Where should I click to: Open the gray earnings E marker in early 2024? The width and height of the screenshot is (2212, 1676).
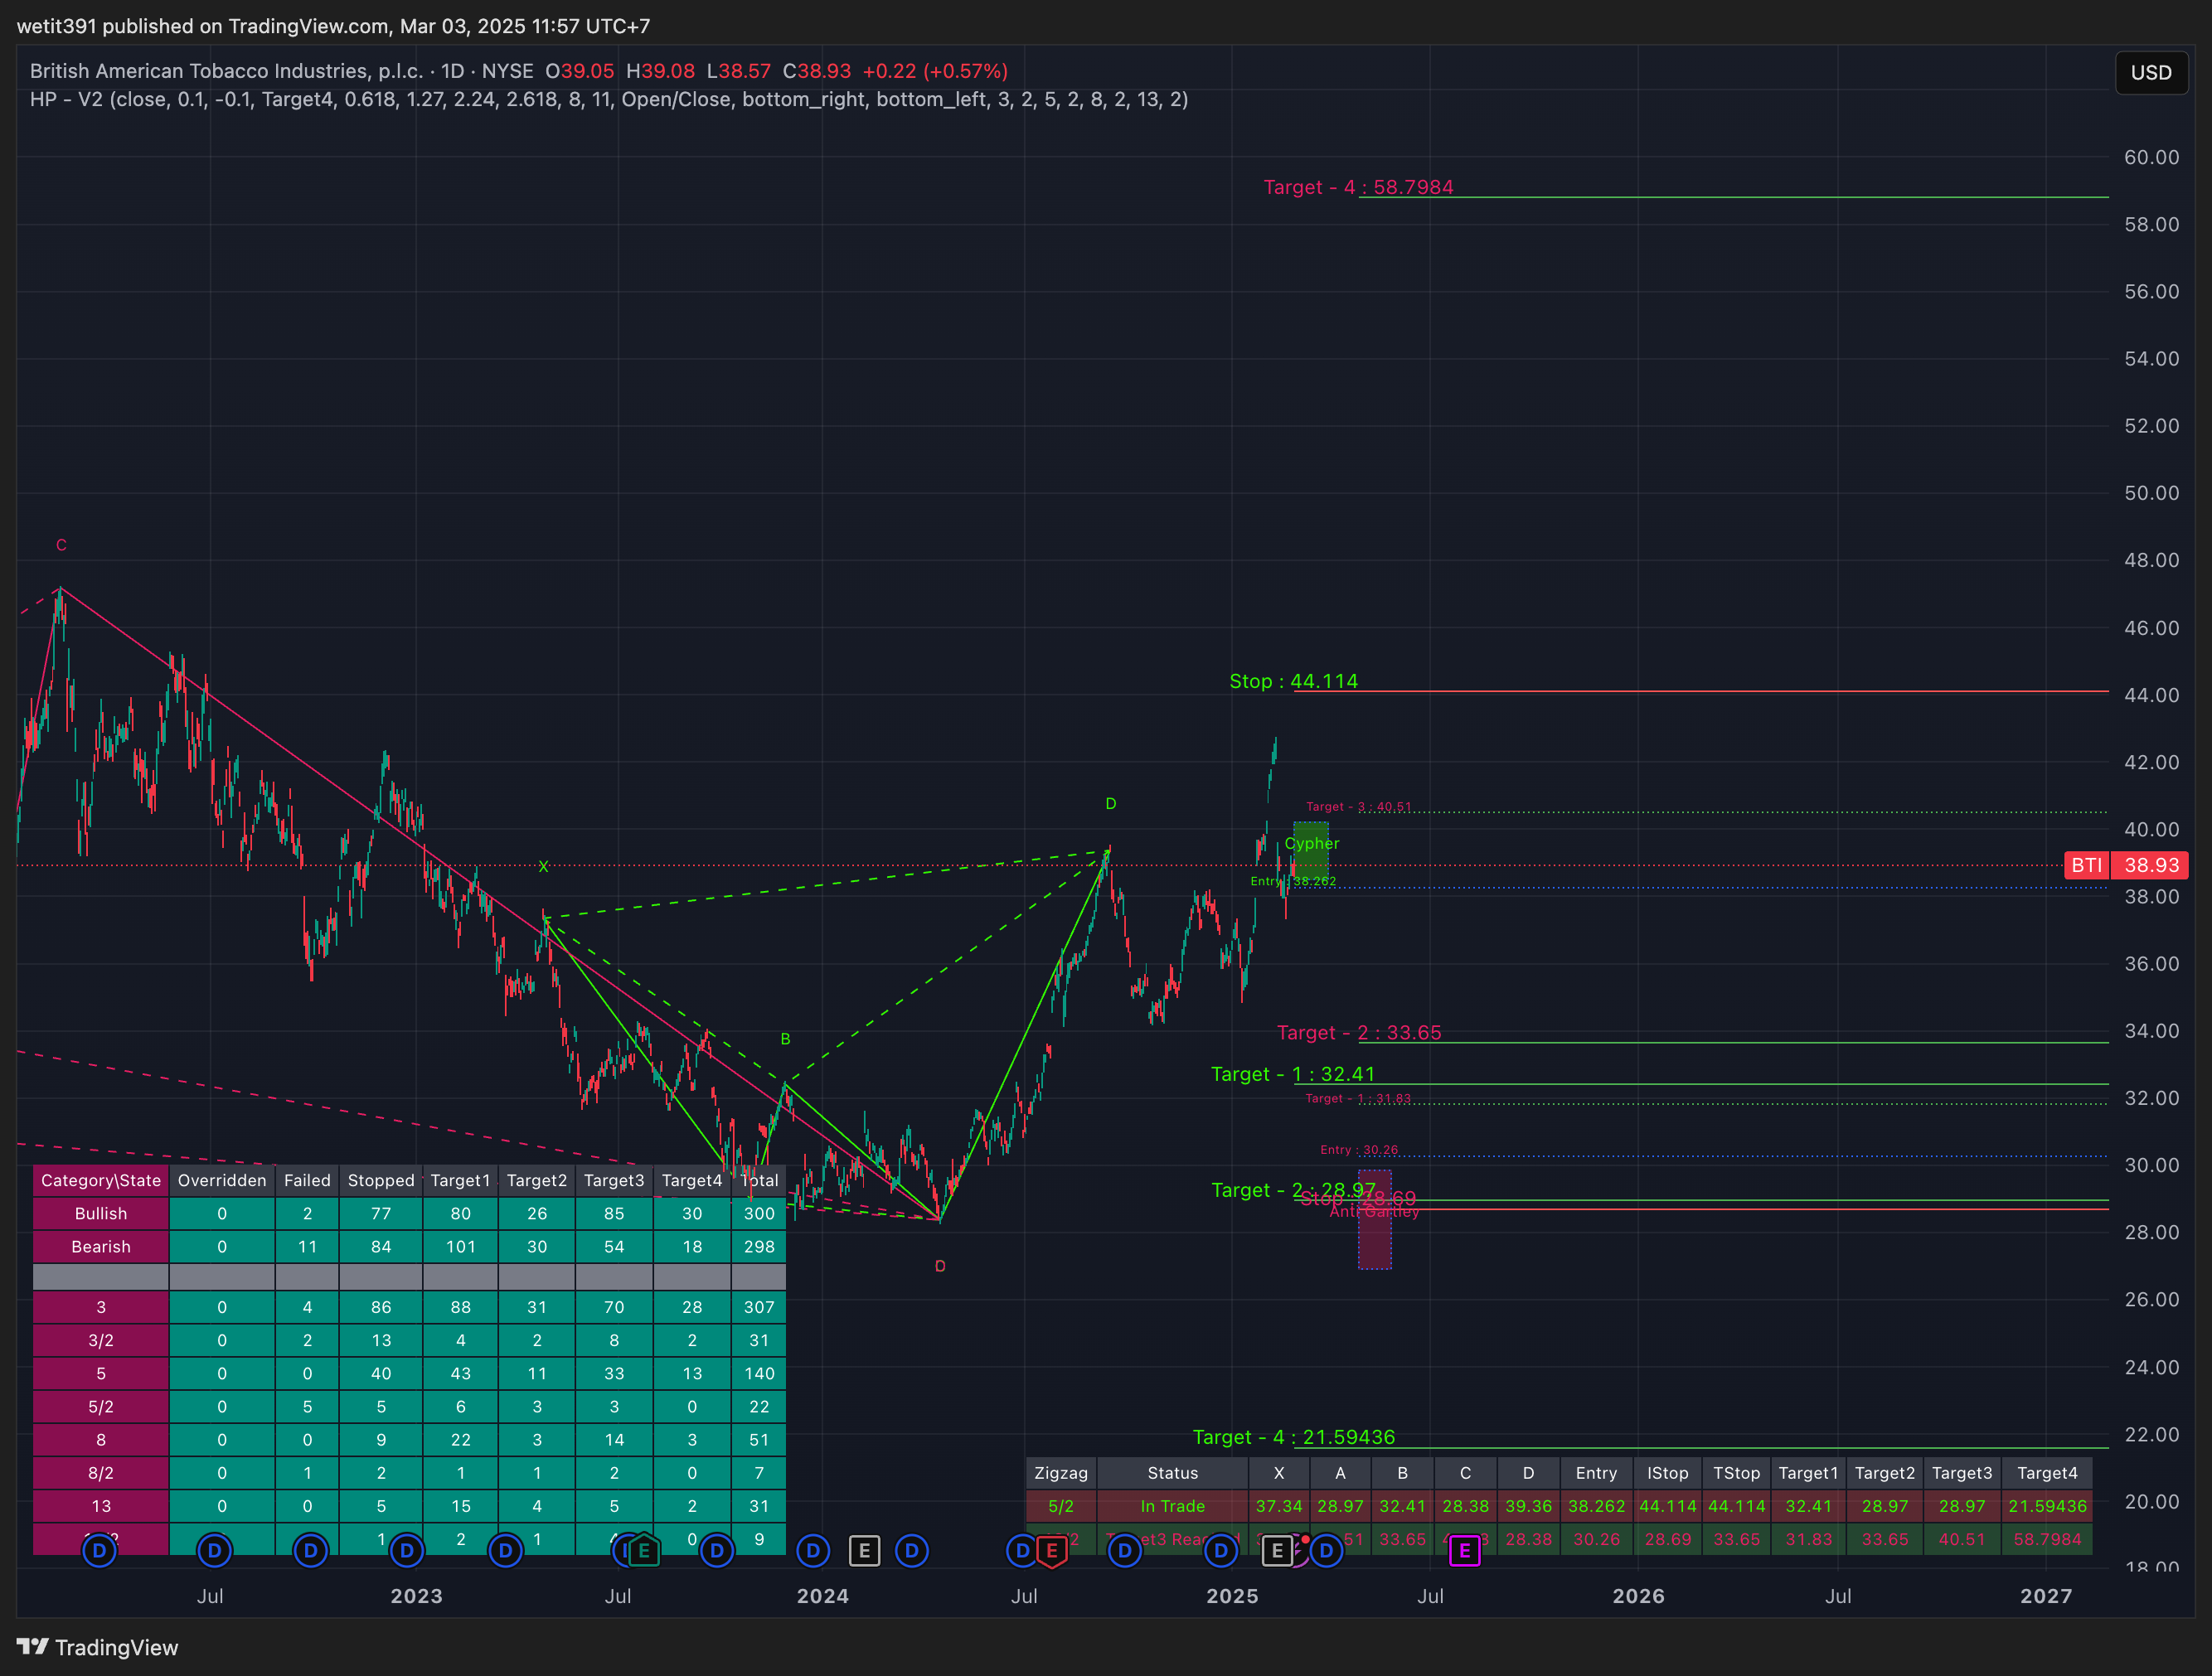[864, 1551]
